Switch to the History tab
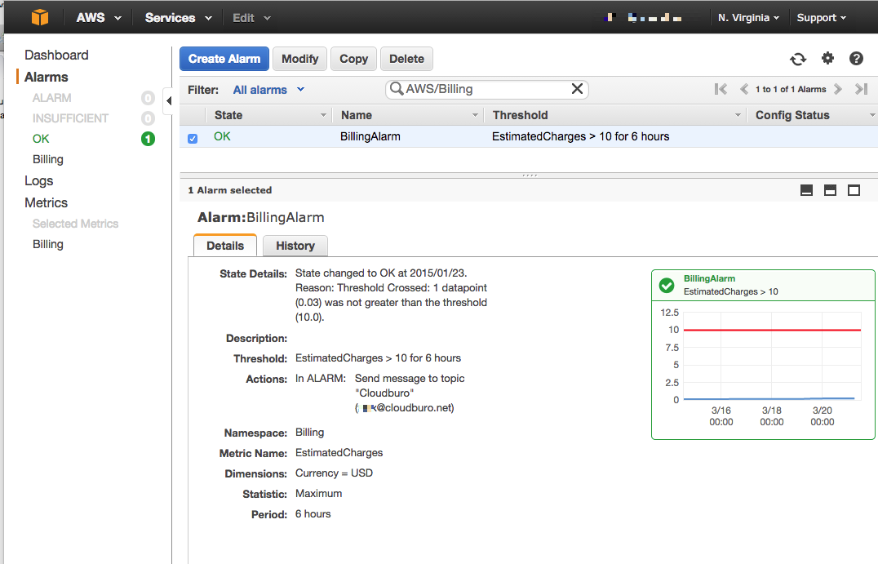This screenshot has width=878, height=564. click(295, 245)
